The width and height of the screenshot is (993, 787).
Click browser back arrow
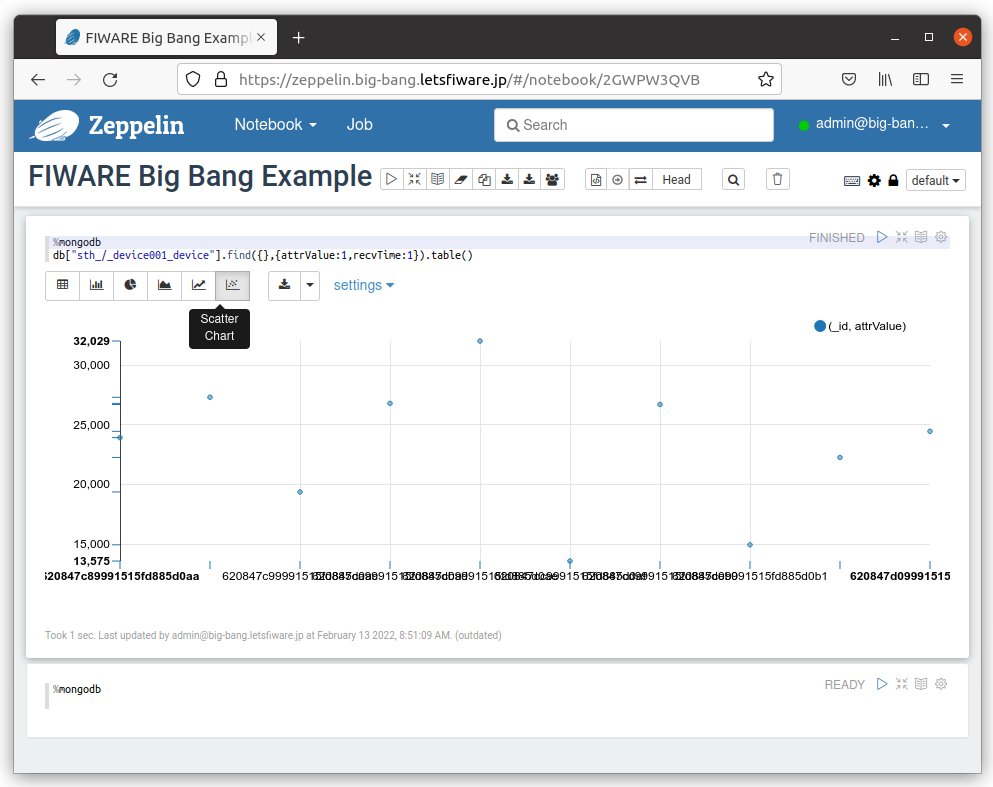38,79
